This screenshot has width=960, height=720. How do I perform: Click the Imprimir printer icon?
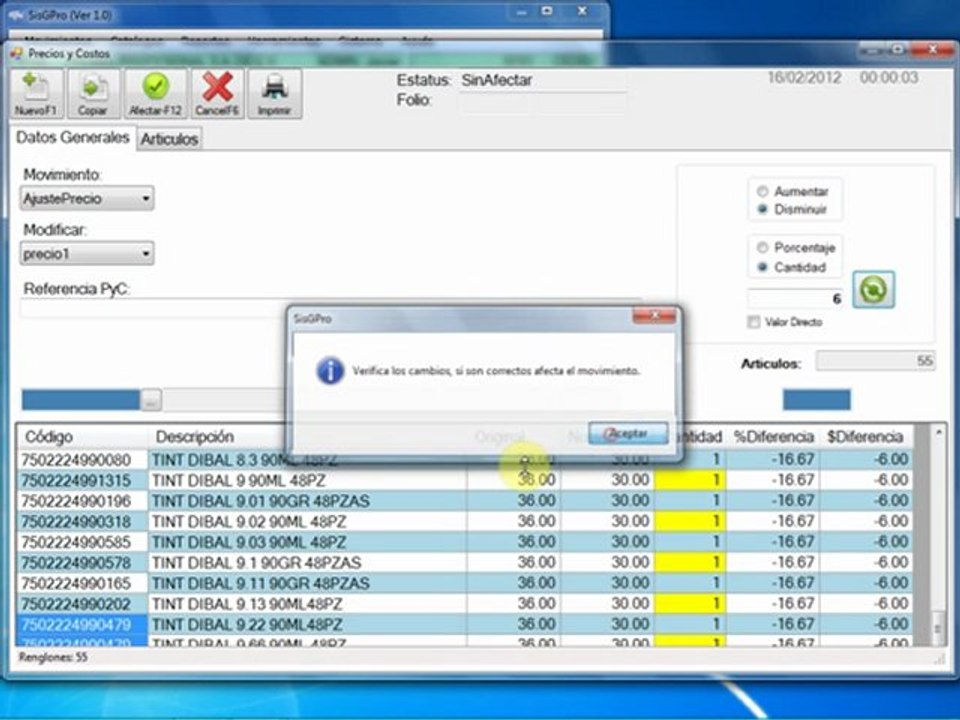[274, 93]
